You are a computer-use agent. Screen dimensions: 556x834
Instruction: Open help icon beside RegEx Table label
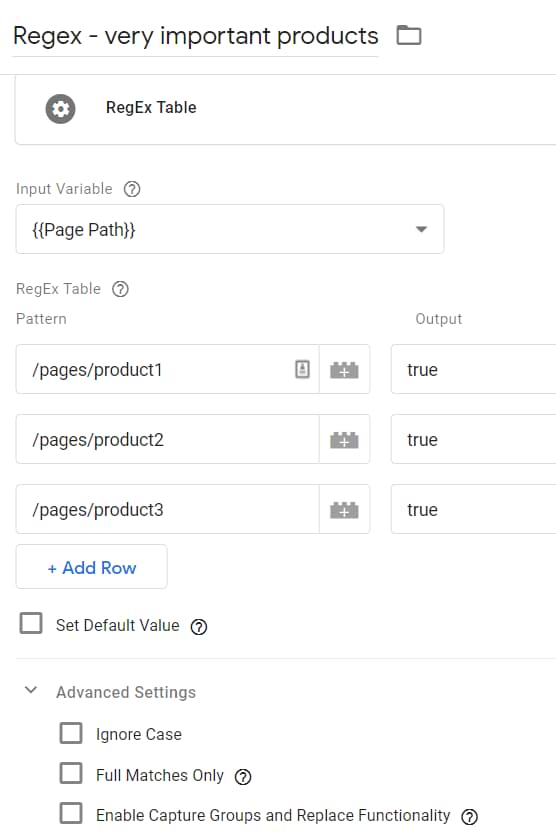[120, 289]
